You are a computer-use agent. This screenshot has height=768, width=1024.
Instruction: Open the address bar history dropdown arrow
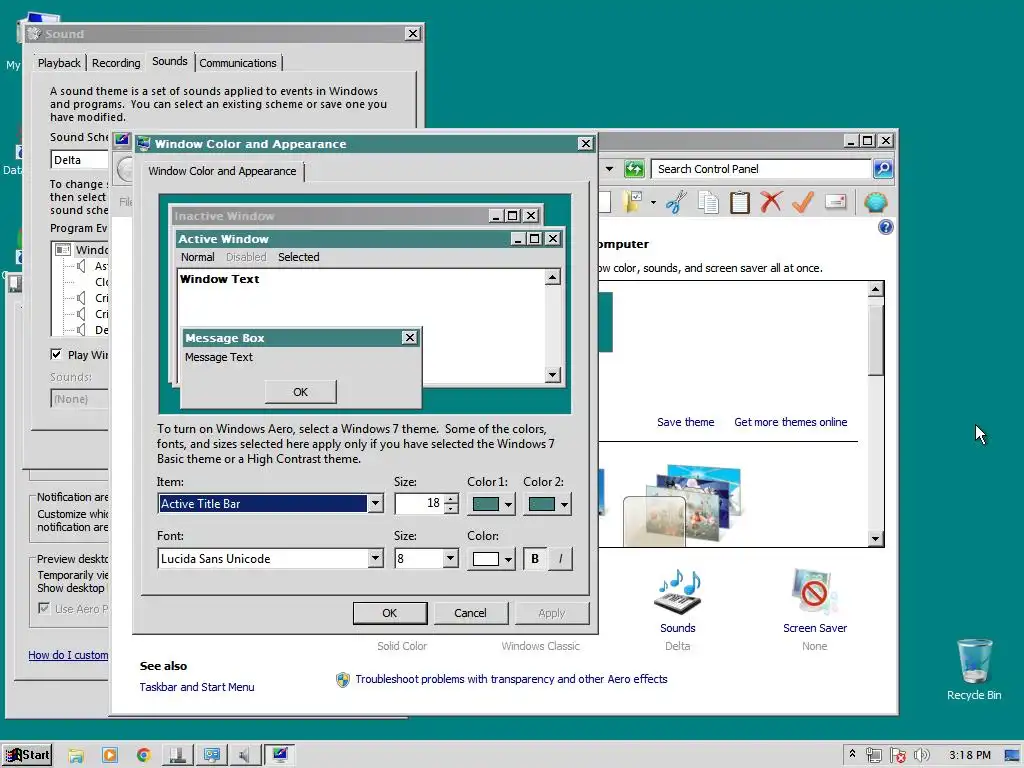point(609,168)
